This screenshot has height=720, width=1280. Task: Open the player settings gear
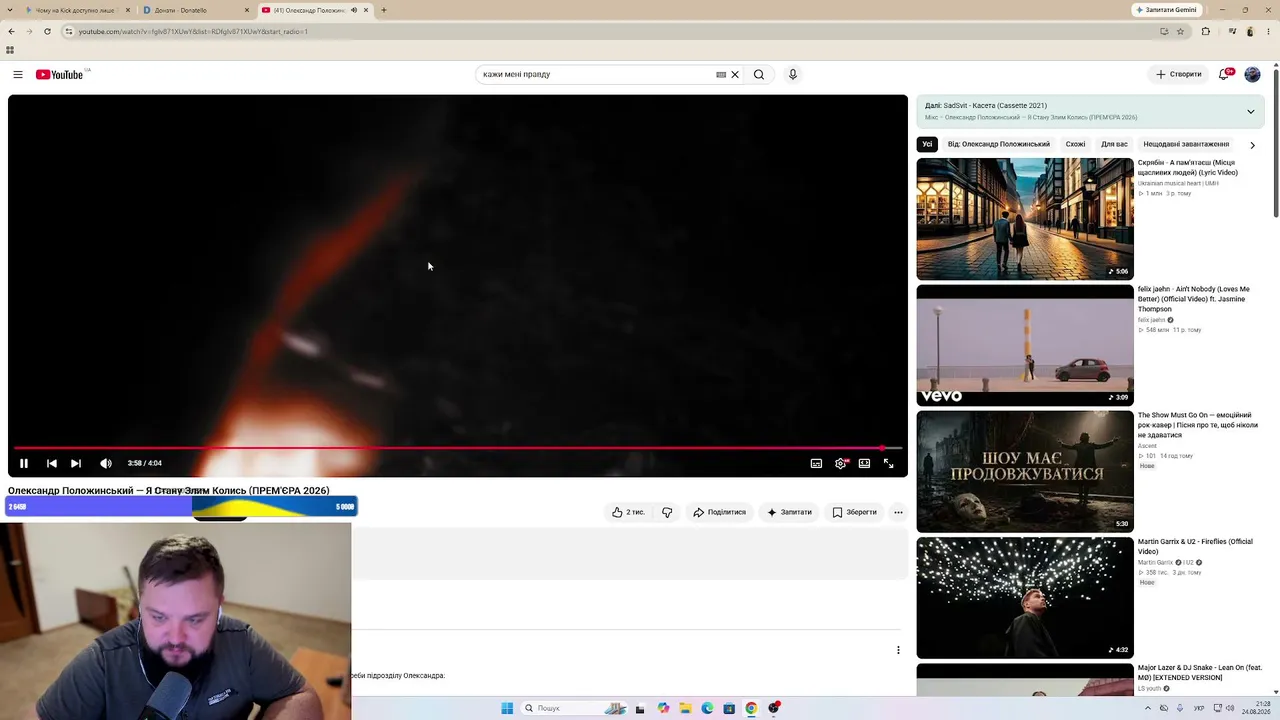coord(841,463)
